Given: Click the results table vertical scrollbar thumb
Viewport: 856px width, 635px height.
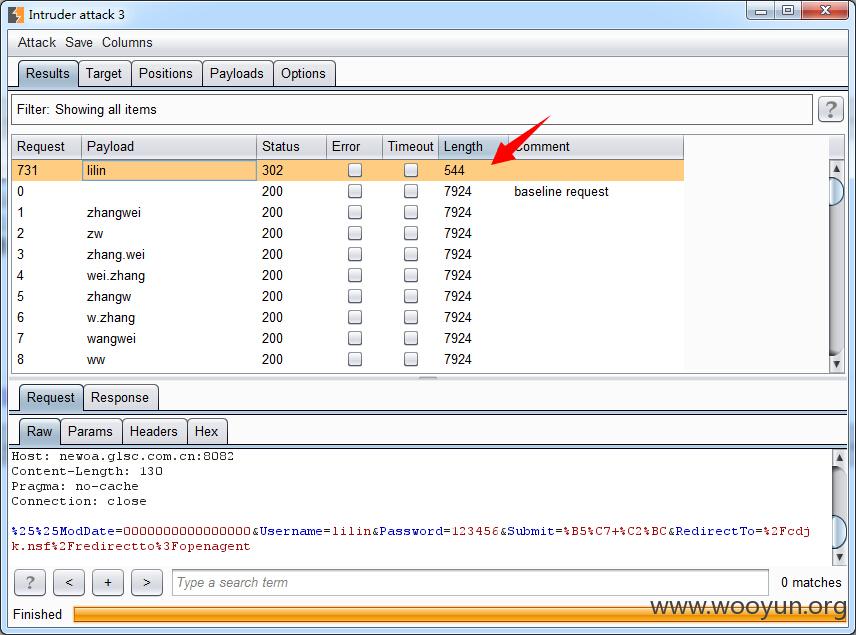Looking at the screenshot, I should [836, 192].
